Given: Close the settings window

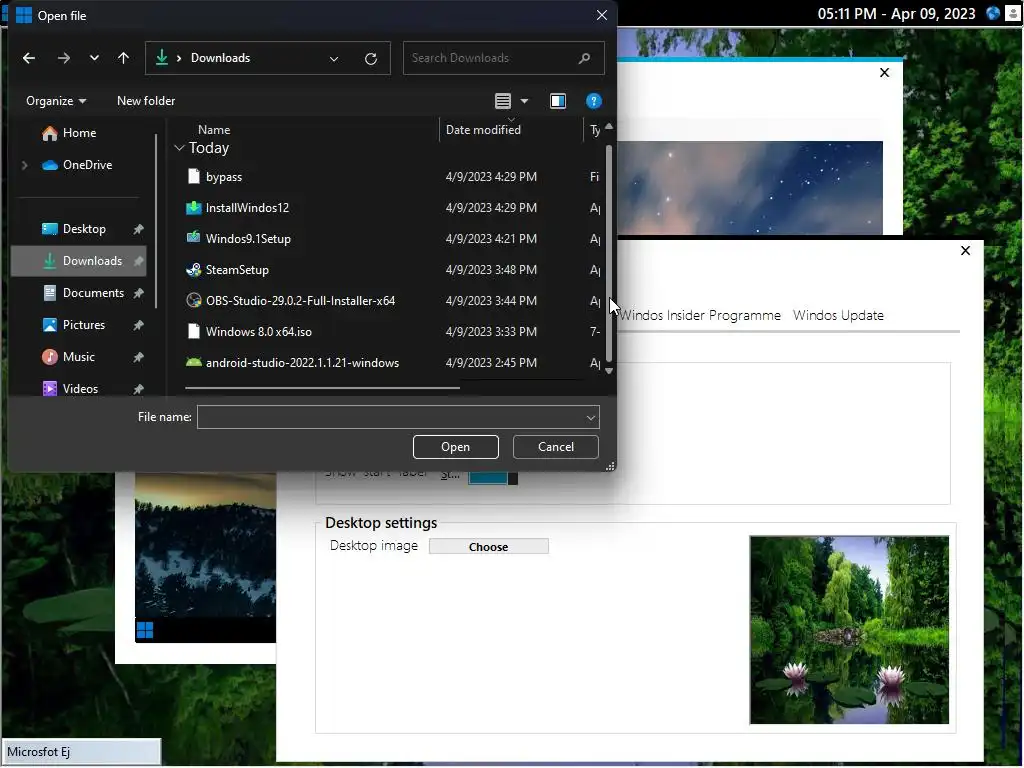Looking at the screenshot, I should point(965,251).
